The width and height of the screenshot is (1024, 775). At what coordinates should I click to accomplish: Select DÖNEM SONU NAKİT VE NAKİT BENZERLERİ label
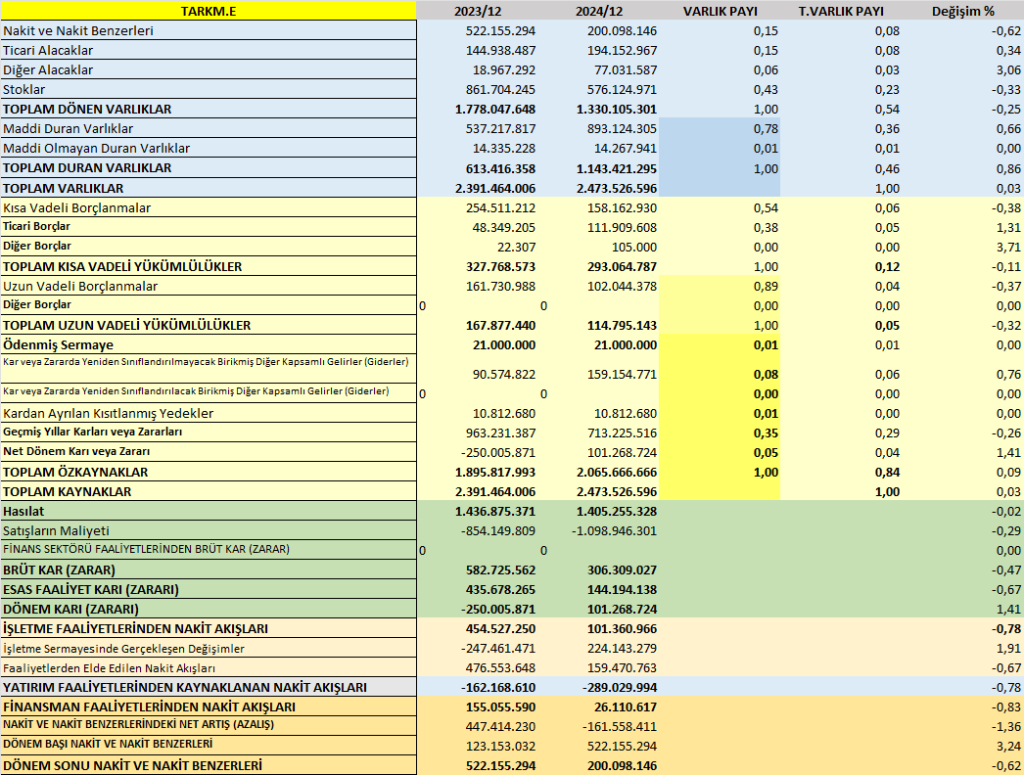(x=133, y=765)
